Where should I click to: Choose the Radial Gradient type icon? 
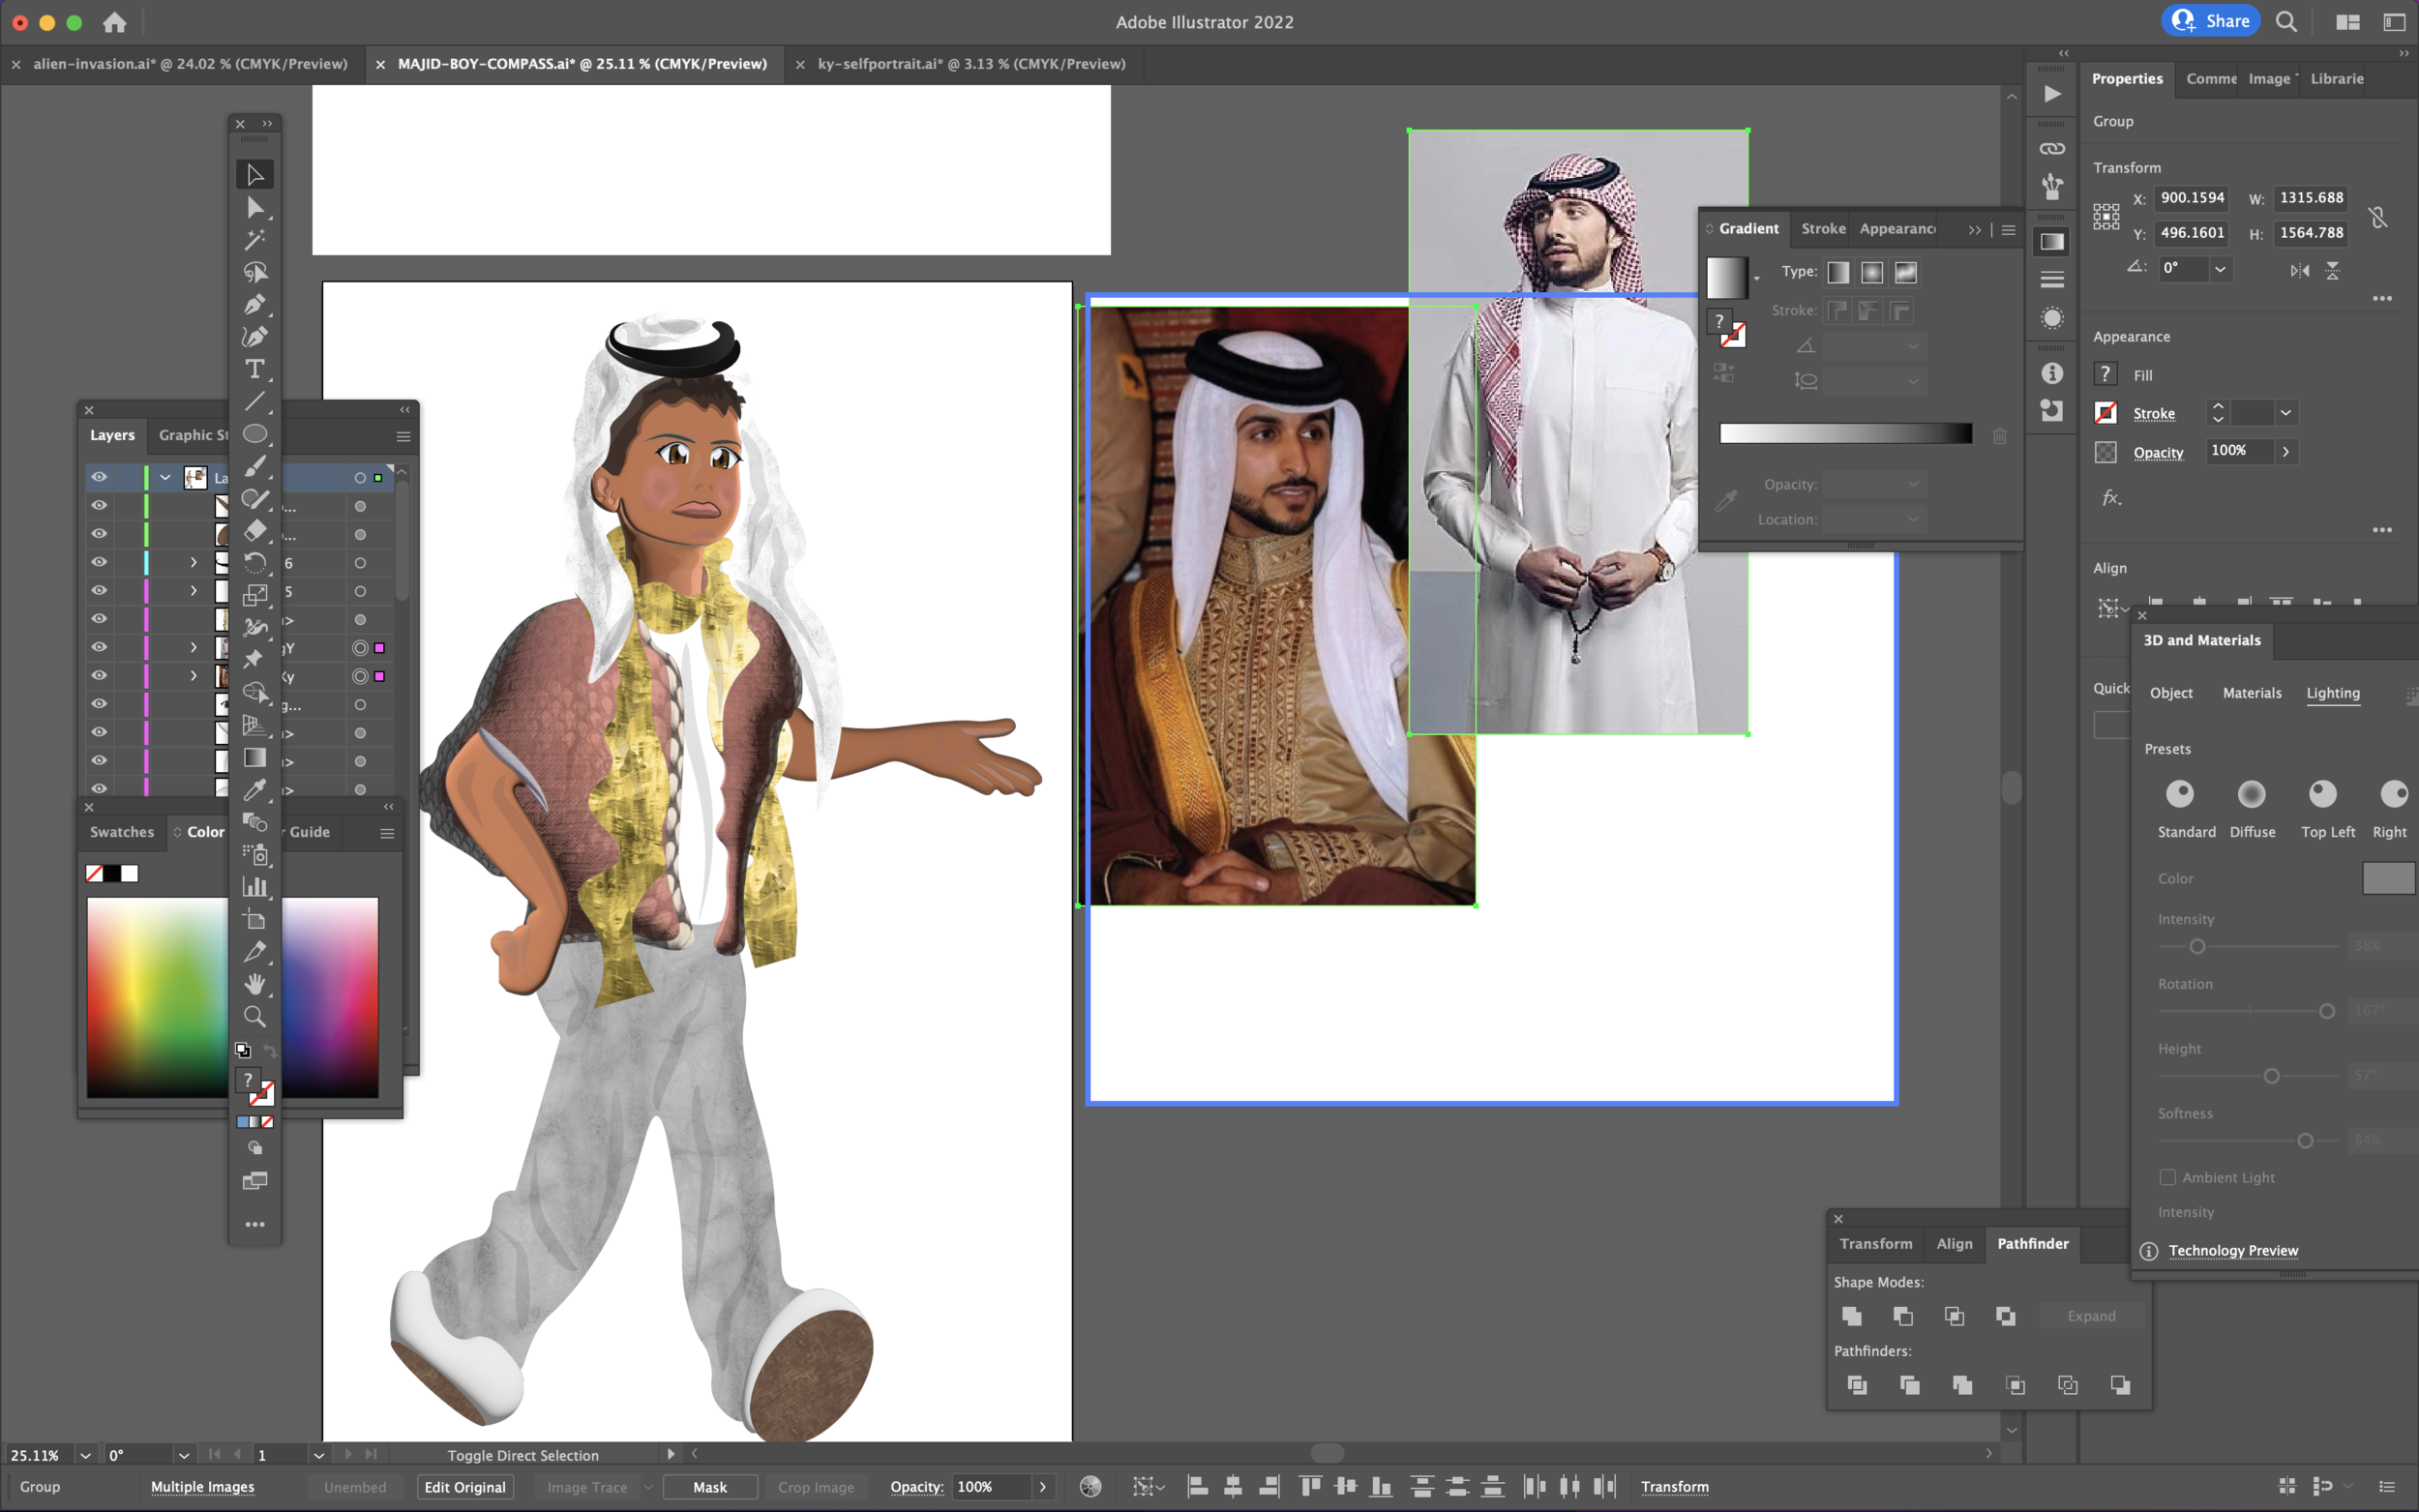[x=1872, y=272]
